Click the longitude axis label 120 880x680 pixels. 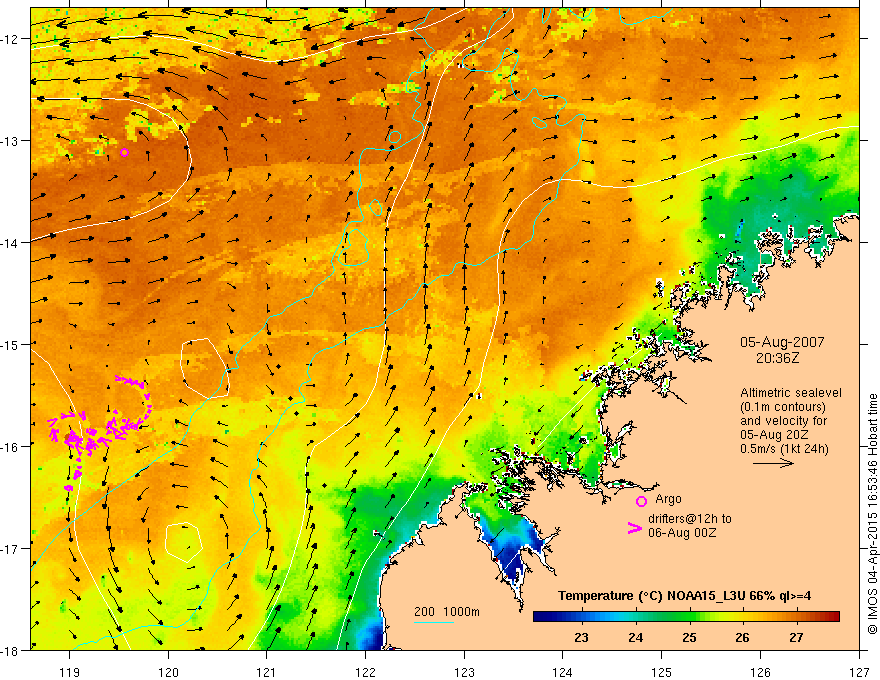168,672
